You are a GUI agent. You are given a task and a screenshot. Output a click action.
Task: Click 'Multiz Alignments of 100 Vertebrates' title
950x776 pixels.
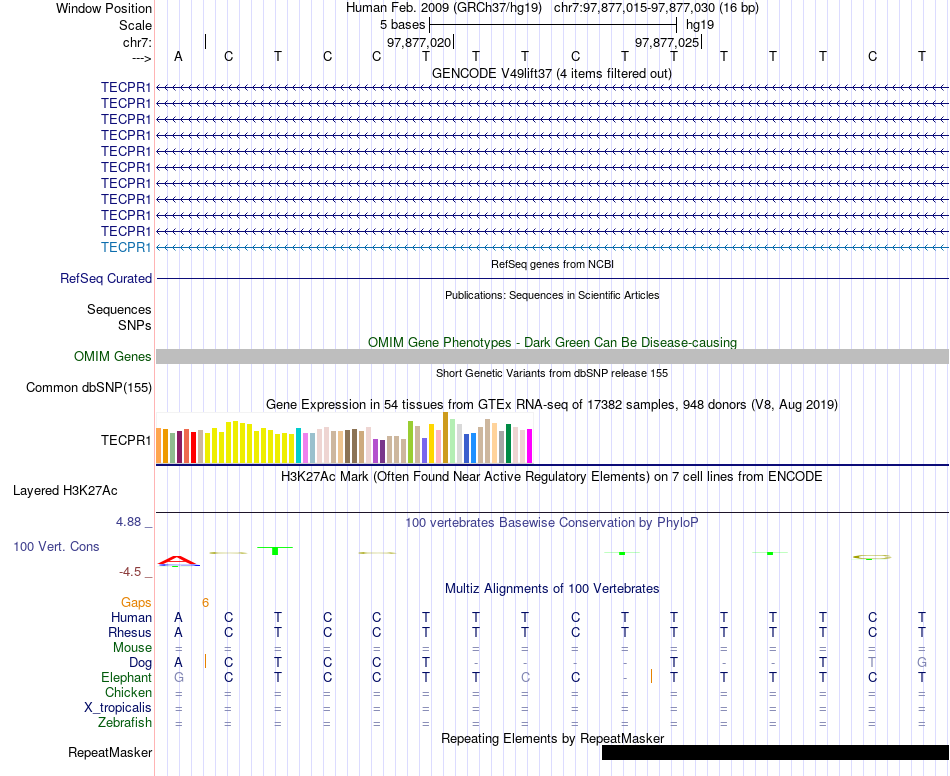tap(552, 588)
